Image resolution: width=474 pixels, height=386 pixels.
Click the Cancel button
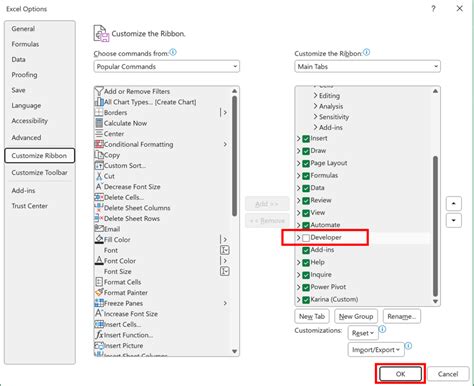coord(448,374)
